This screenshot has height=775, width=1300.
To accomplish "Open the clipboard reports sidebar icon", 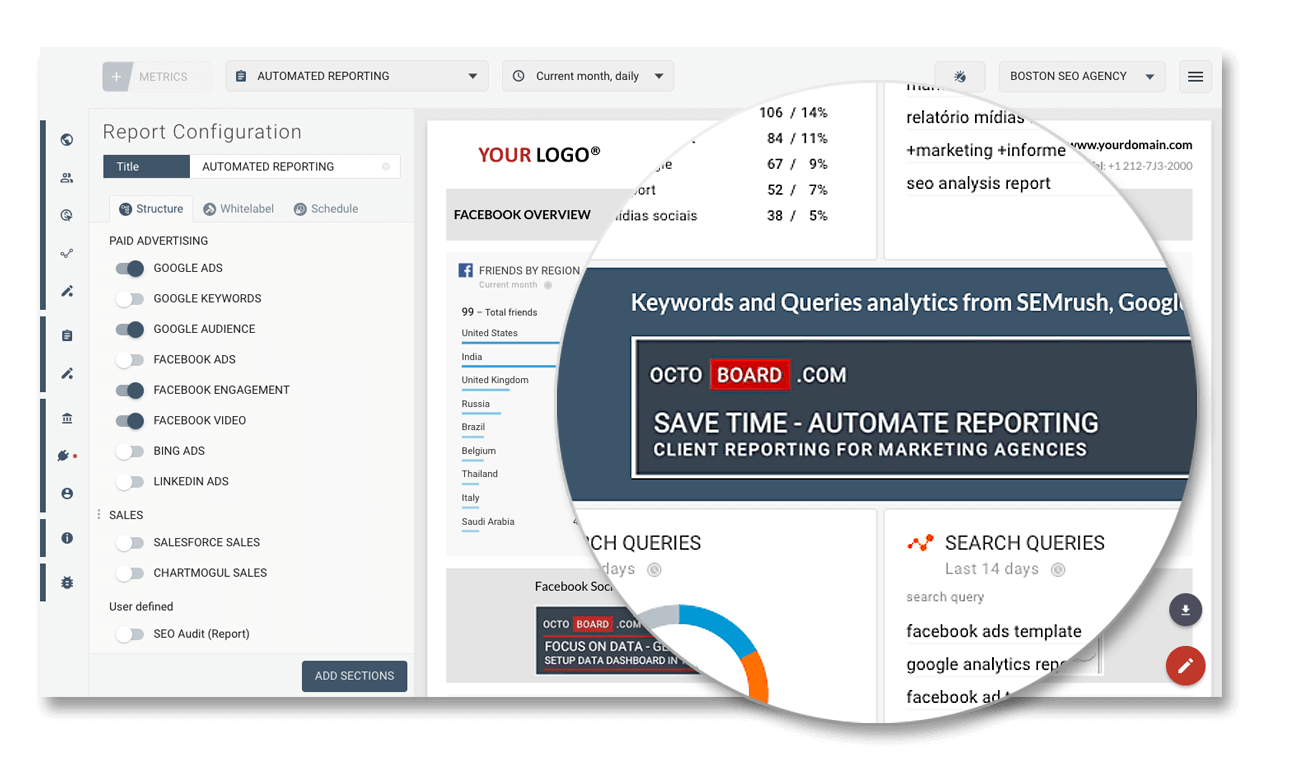I will tap(67, 336).
